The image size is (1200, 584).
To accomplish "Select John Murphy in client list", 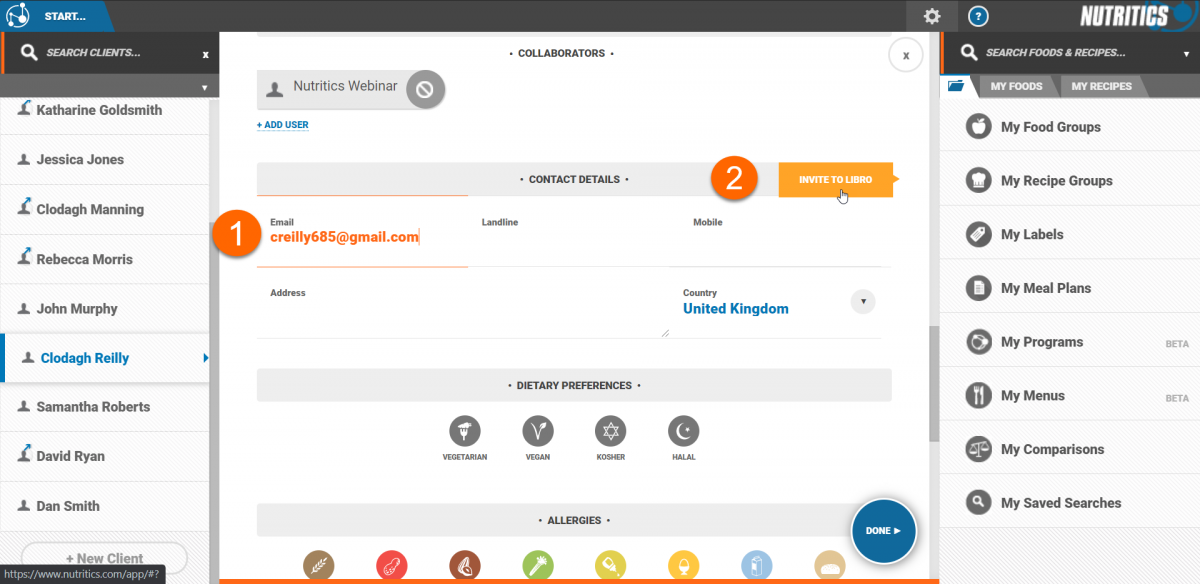I will 77,309.
